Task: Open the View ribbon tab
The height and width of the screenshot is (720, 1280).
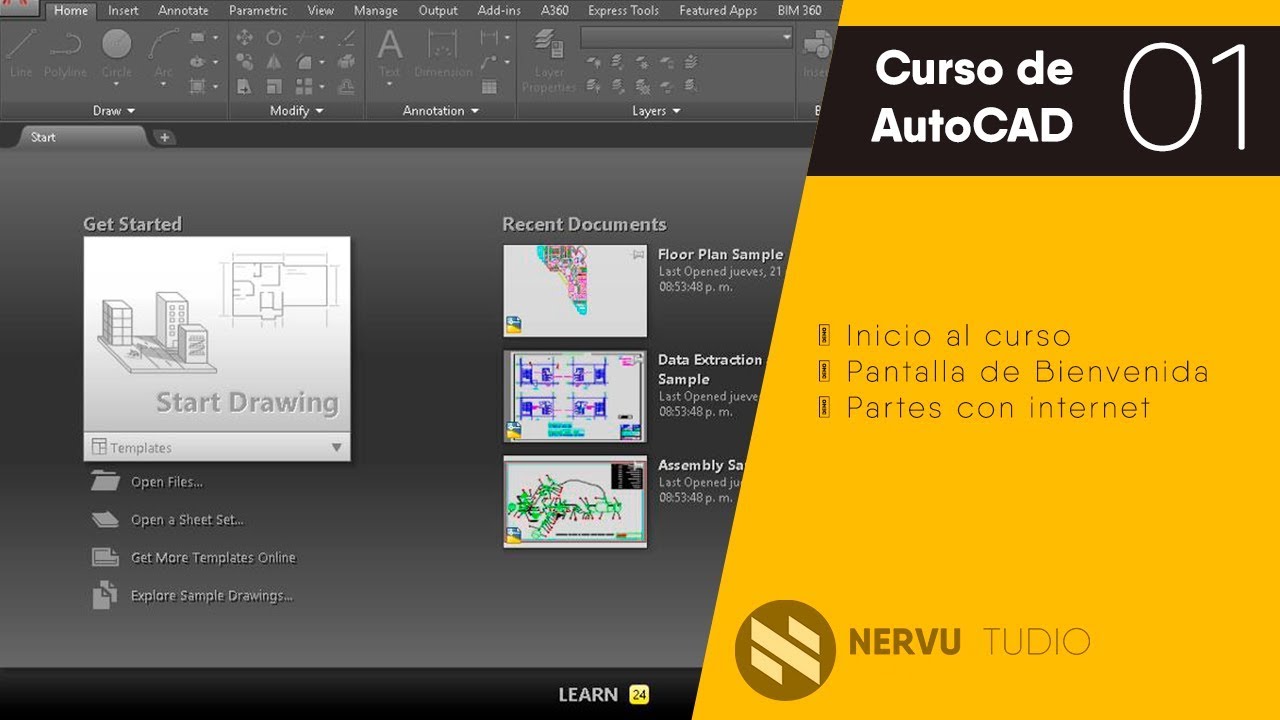Action: [321, 11]
